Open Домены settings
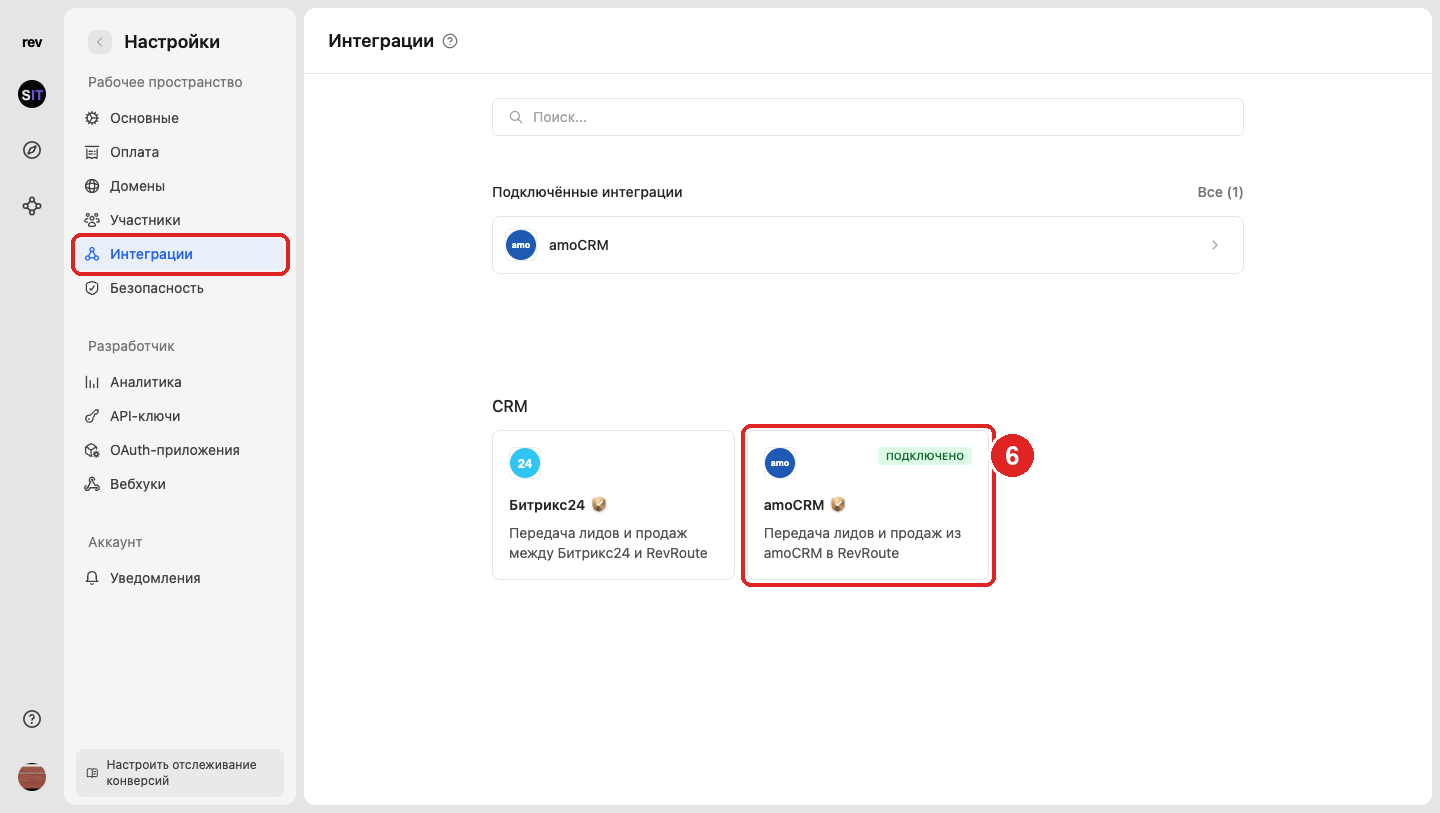Image resolution: width=1440 pixels, height=813 pixels. (x=180, y=186)
